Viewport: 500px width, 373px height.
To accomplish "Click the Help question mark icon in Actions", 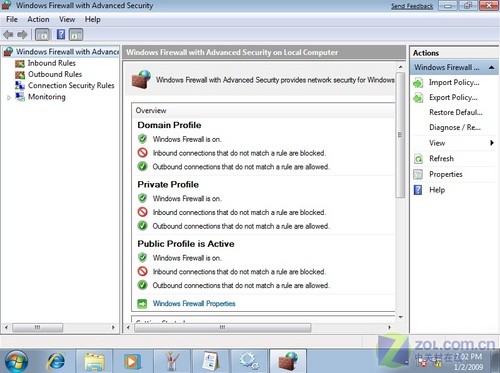I will click(418, 190).
